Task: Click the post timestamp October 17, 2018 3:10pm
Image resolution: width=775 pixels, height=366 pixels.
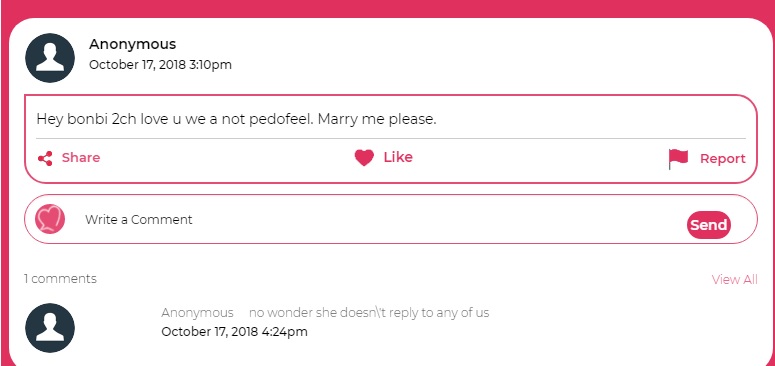Action: pos(160,65)
